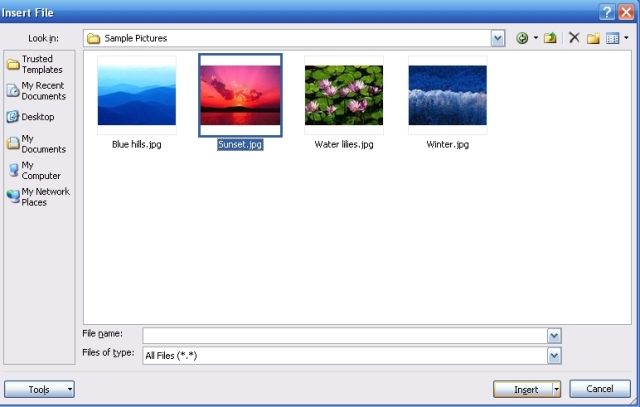Open the File name dropdown arrow
The image size is (640, 407).
pos(554,336)
